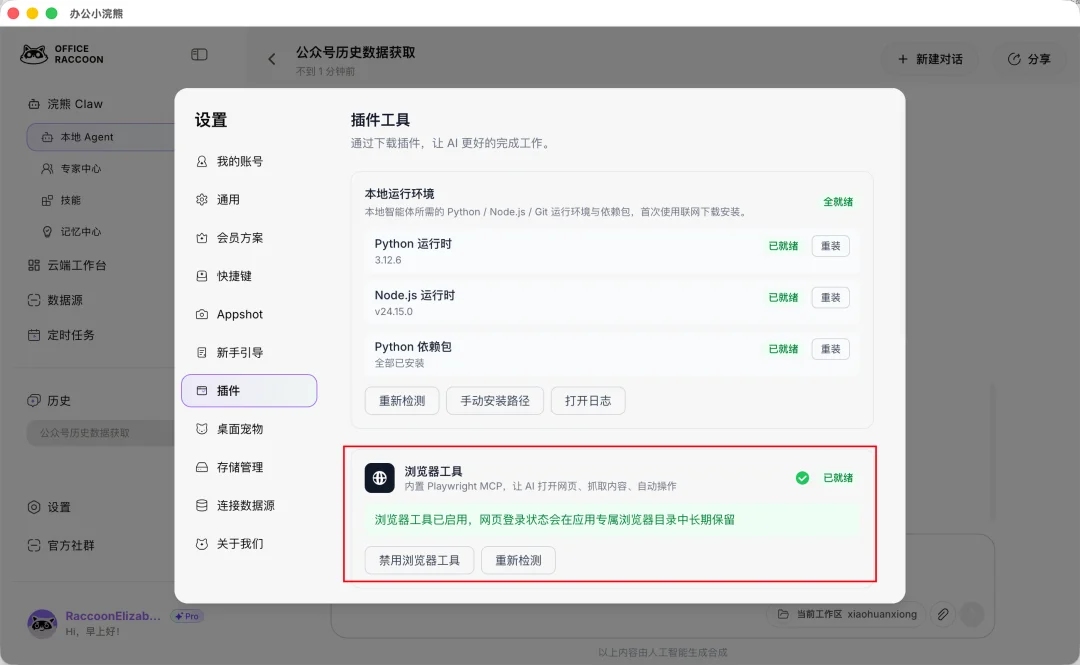The width and height of the screenshot is (1080, 665).
Task: Click the back arrow beside 公众号历史数据获取
Action: (271, 59)
